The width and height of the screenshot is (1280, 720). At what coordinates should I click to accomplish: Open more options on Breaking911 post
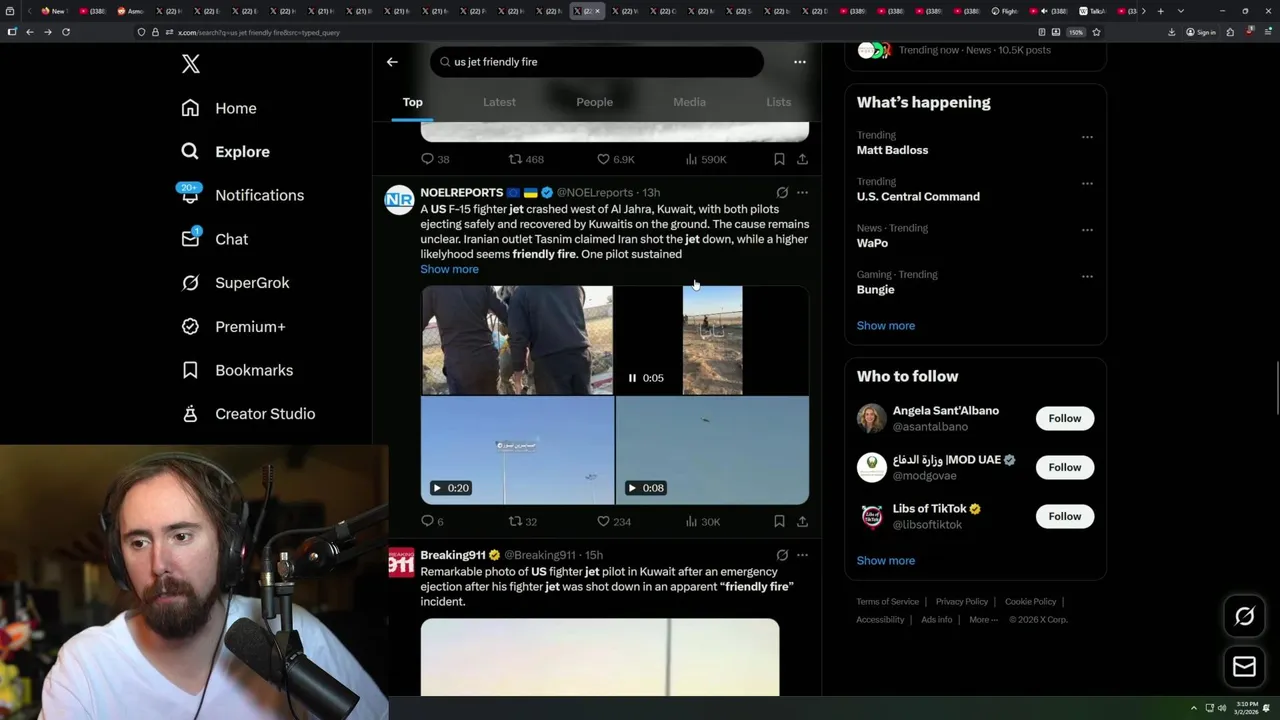pyautogui.click(x=802, y=555)
